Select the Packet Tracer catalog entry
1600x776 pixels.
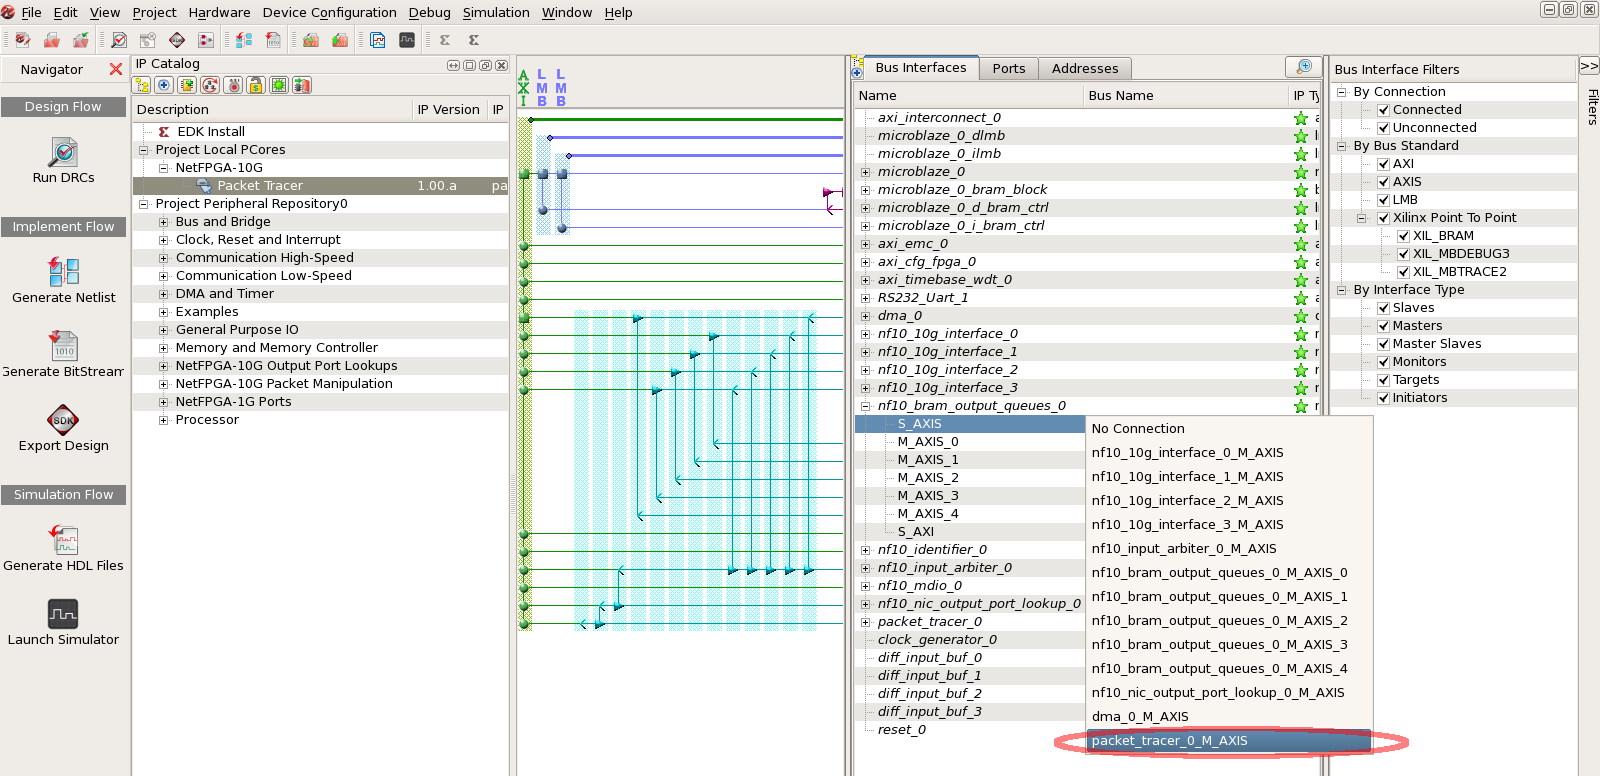260,186
